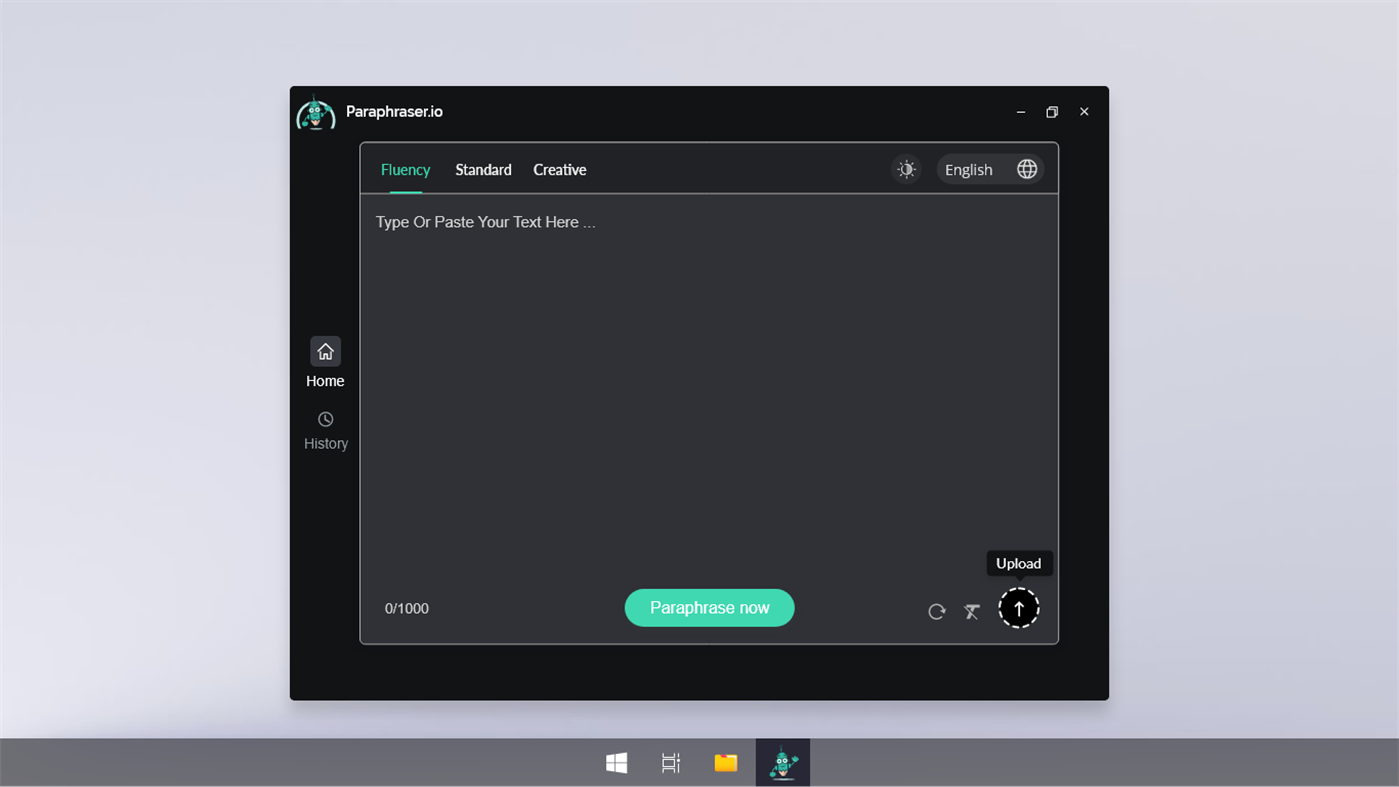Switch to the Fluency tab

[x=405, y=169]
